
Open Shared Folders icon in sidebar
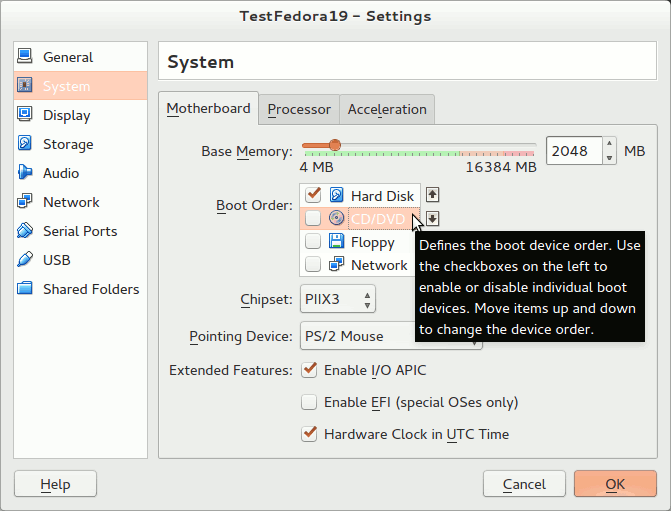click(x=25, y=289)
